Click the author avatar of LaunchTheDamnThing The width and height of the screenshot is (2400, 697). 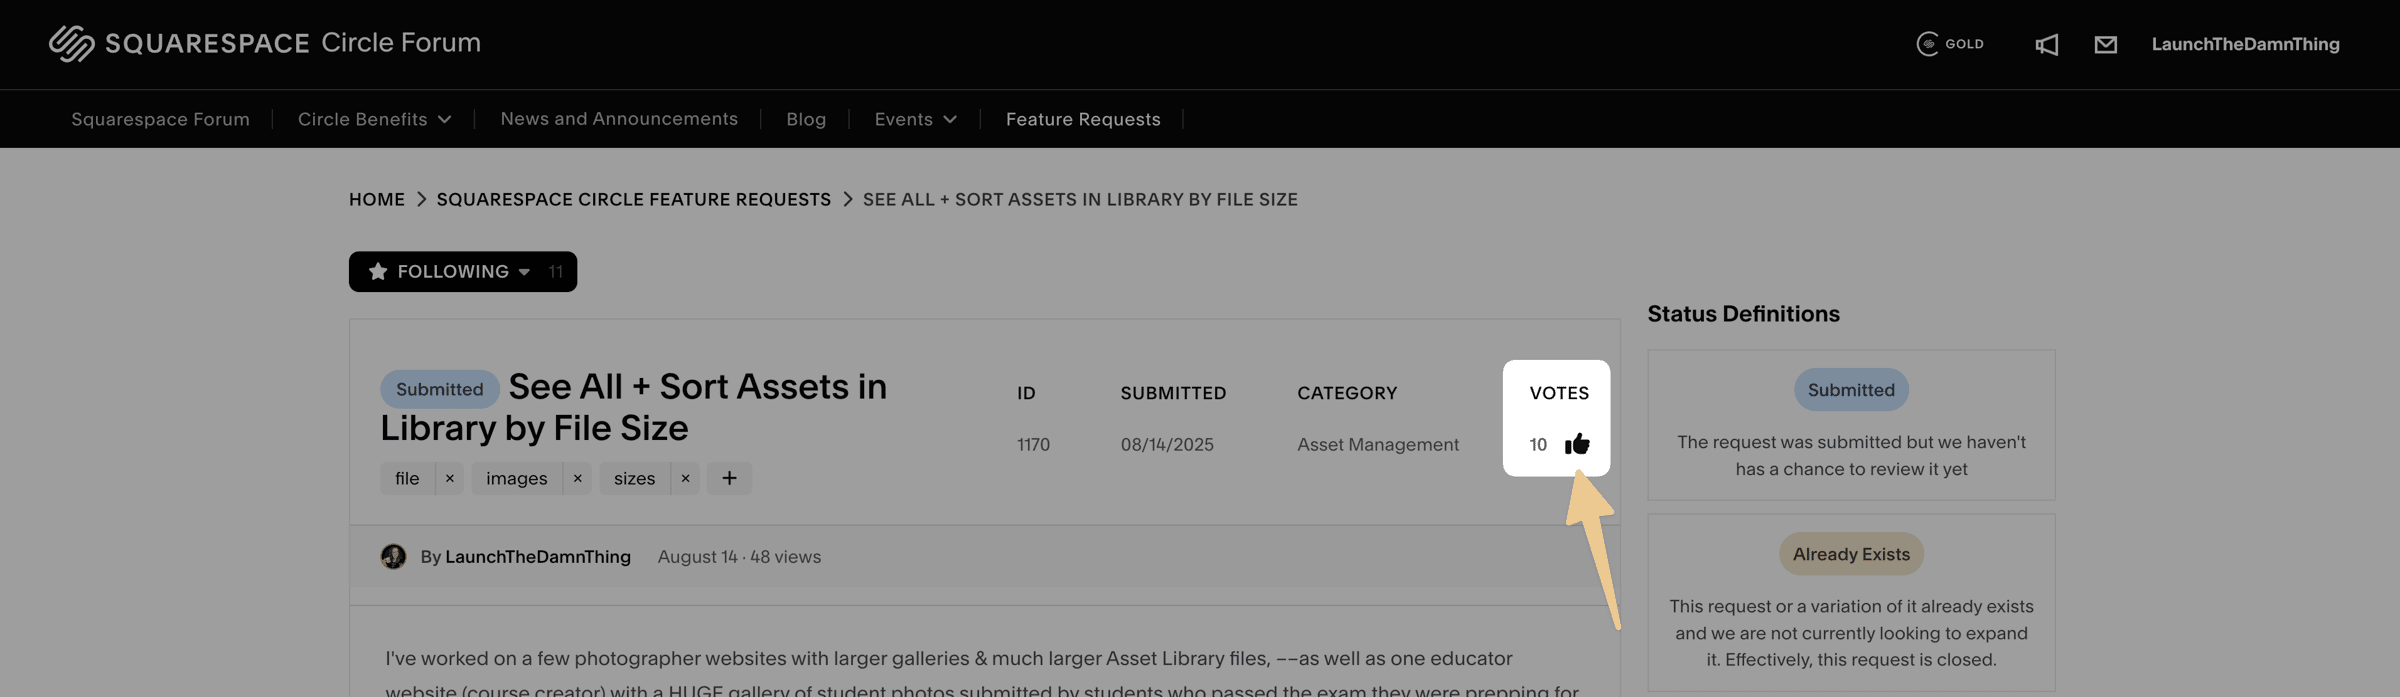tap(393, 557)
